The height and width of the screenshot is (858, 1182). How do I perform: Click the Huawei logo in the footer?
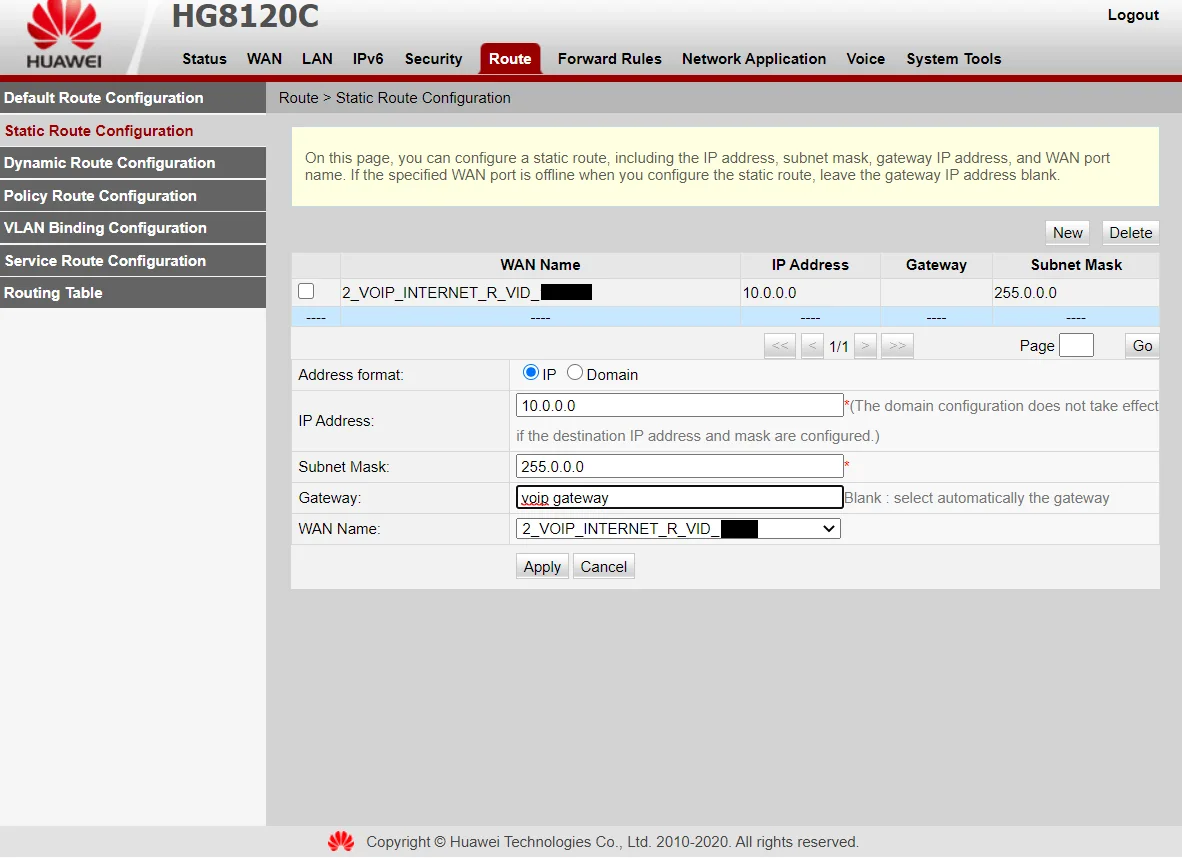[340, 841]
